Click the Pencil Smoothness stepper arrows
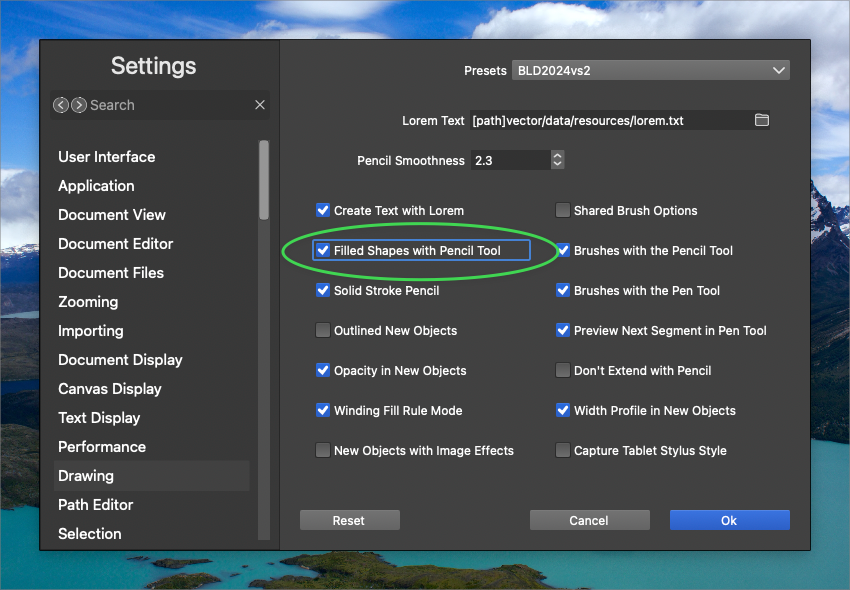This screenshot has width=850, height=590. pos(558,160)
